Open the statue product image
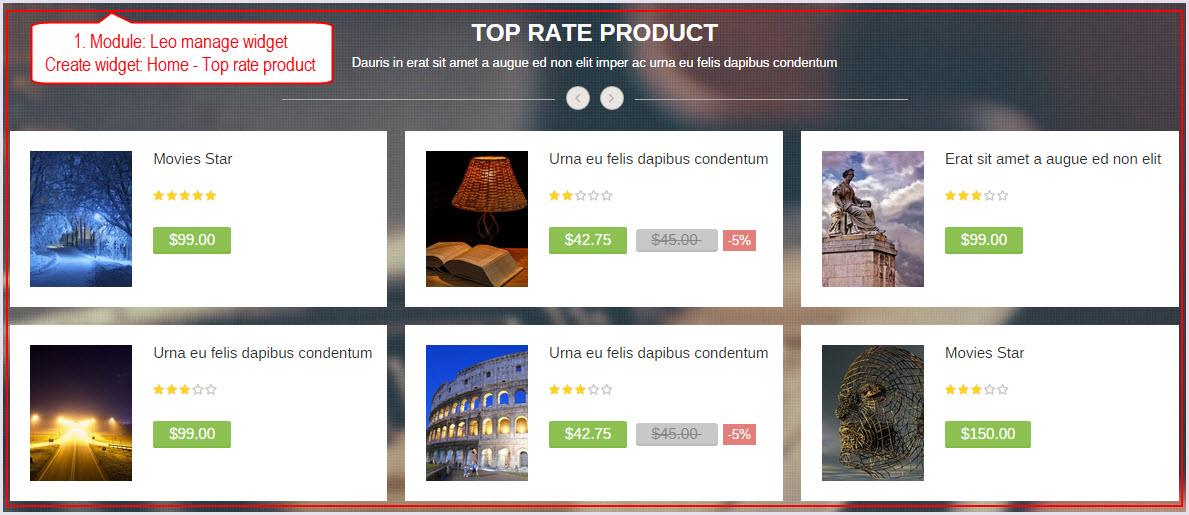The image size is (1189, 515). tap(873, 218)
